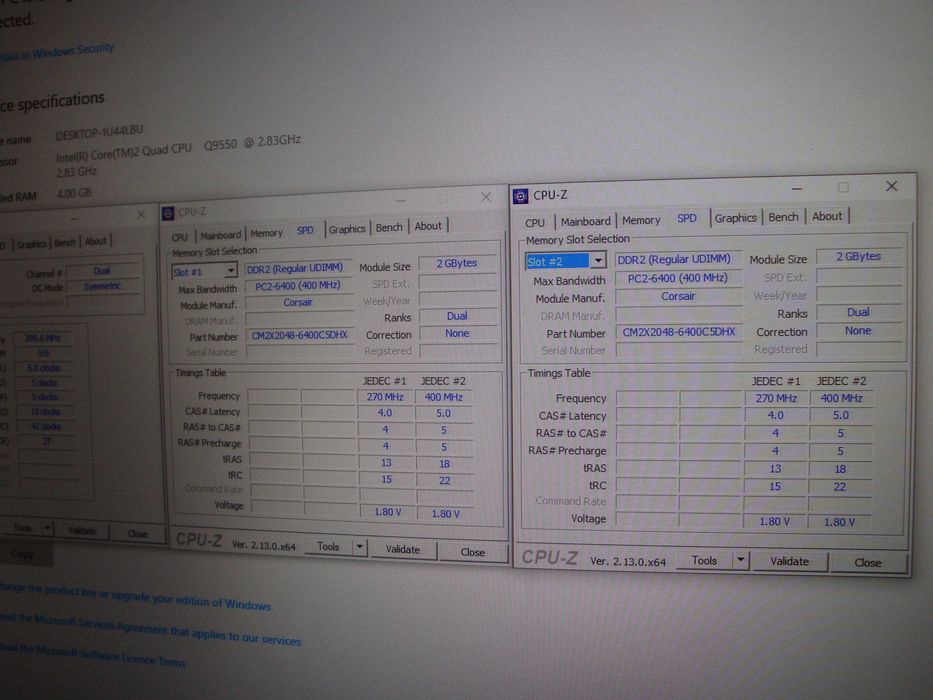Click Tools button in leftmost CPU-Z window
The height and width of the screenshot is (700, 933).
tap(23, 527)
